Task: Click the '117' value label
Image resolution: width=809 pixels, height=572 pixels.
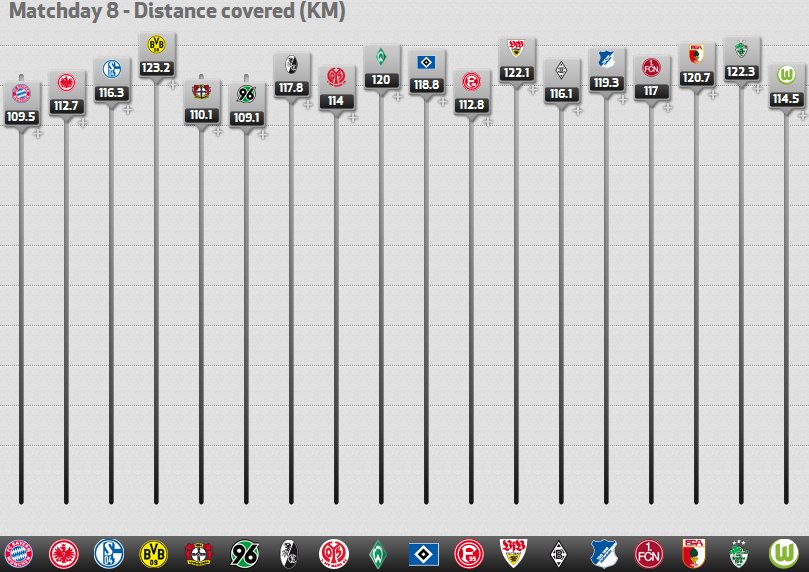Action: click(x=651, y=91)
